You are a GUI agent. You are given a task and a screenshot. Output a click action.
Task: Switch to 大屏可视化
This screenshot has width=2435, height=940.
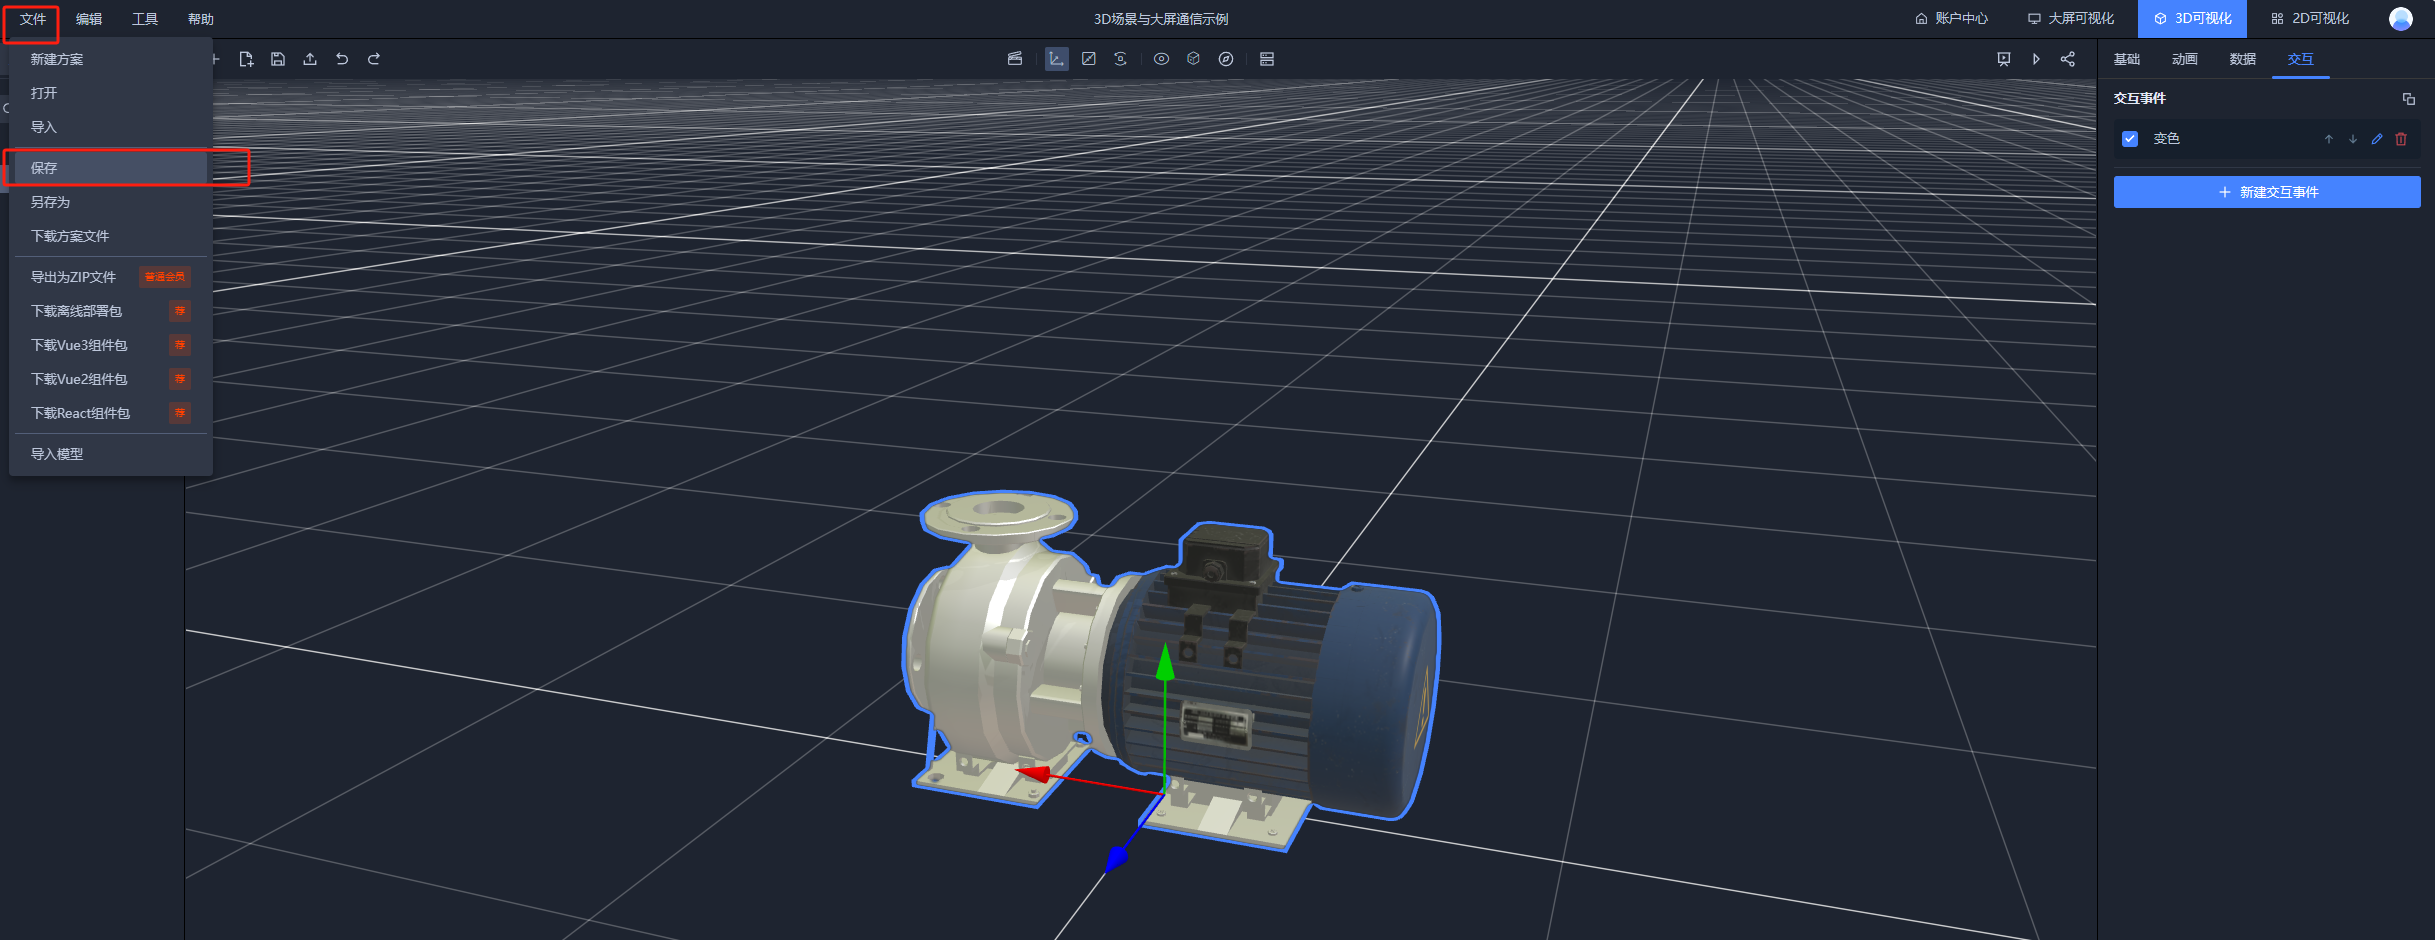point(2071,19)
